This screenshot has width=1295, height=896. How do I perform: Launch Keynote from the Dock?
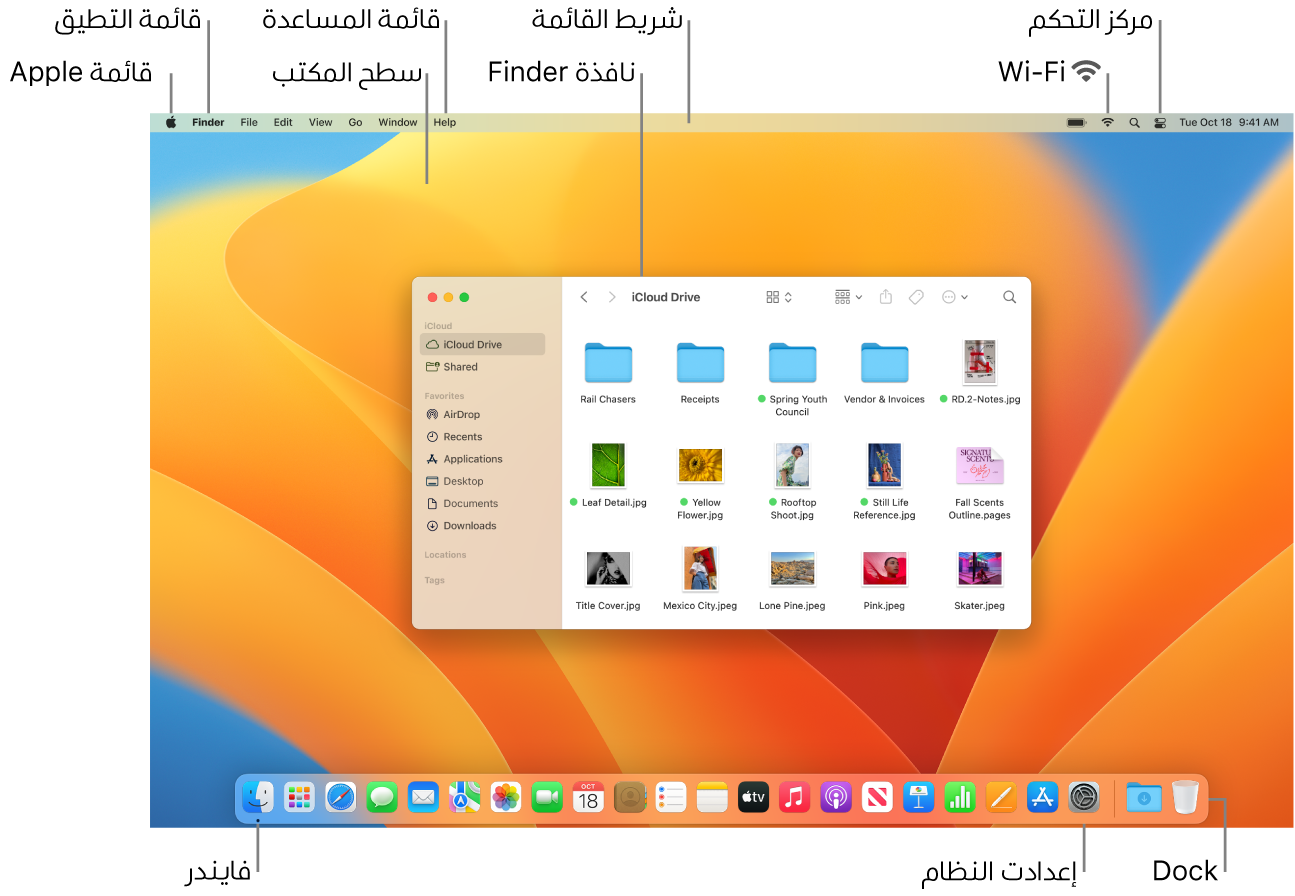(x=918, y=797)
